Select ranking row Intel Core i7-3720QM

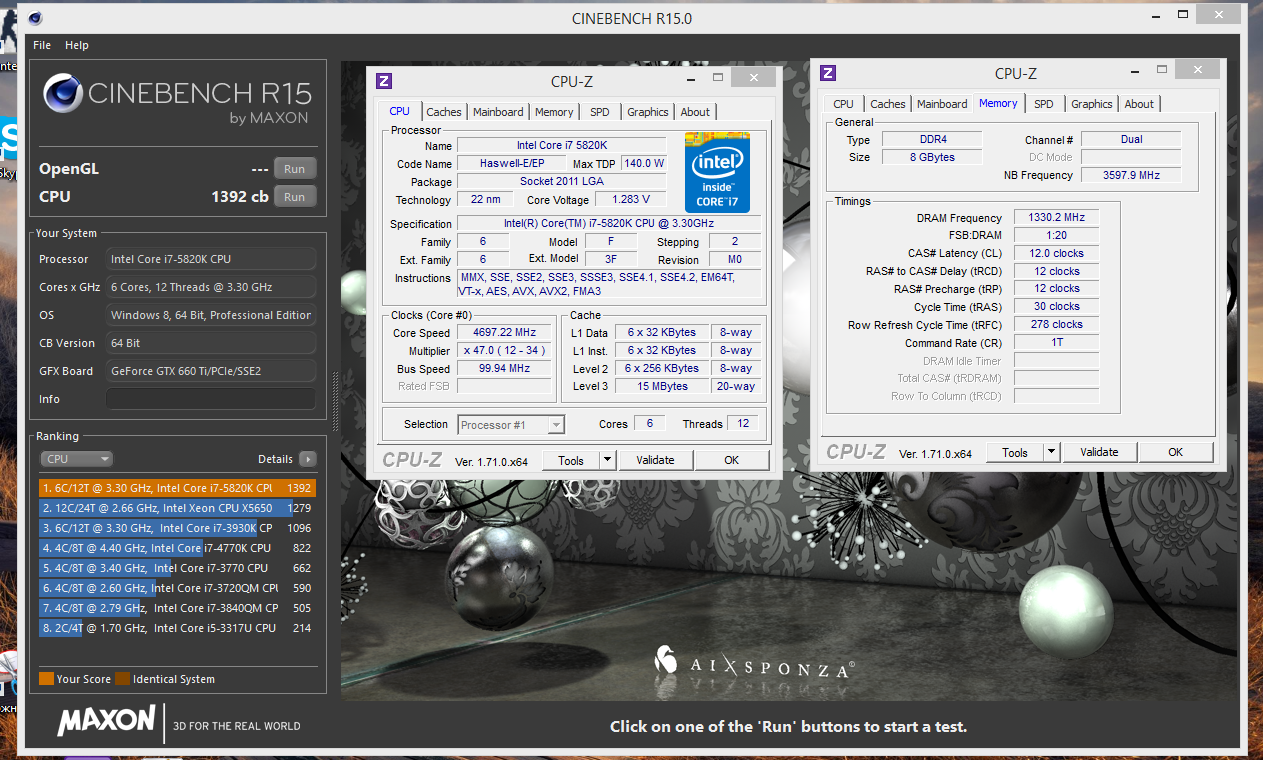click(177, 588)
